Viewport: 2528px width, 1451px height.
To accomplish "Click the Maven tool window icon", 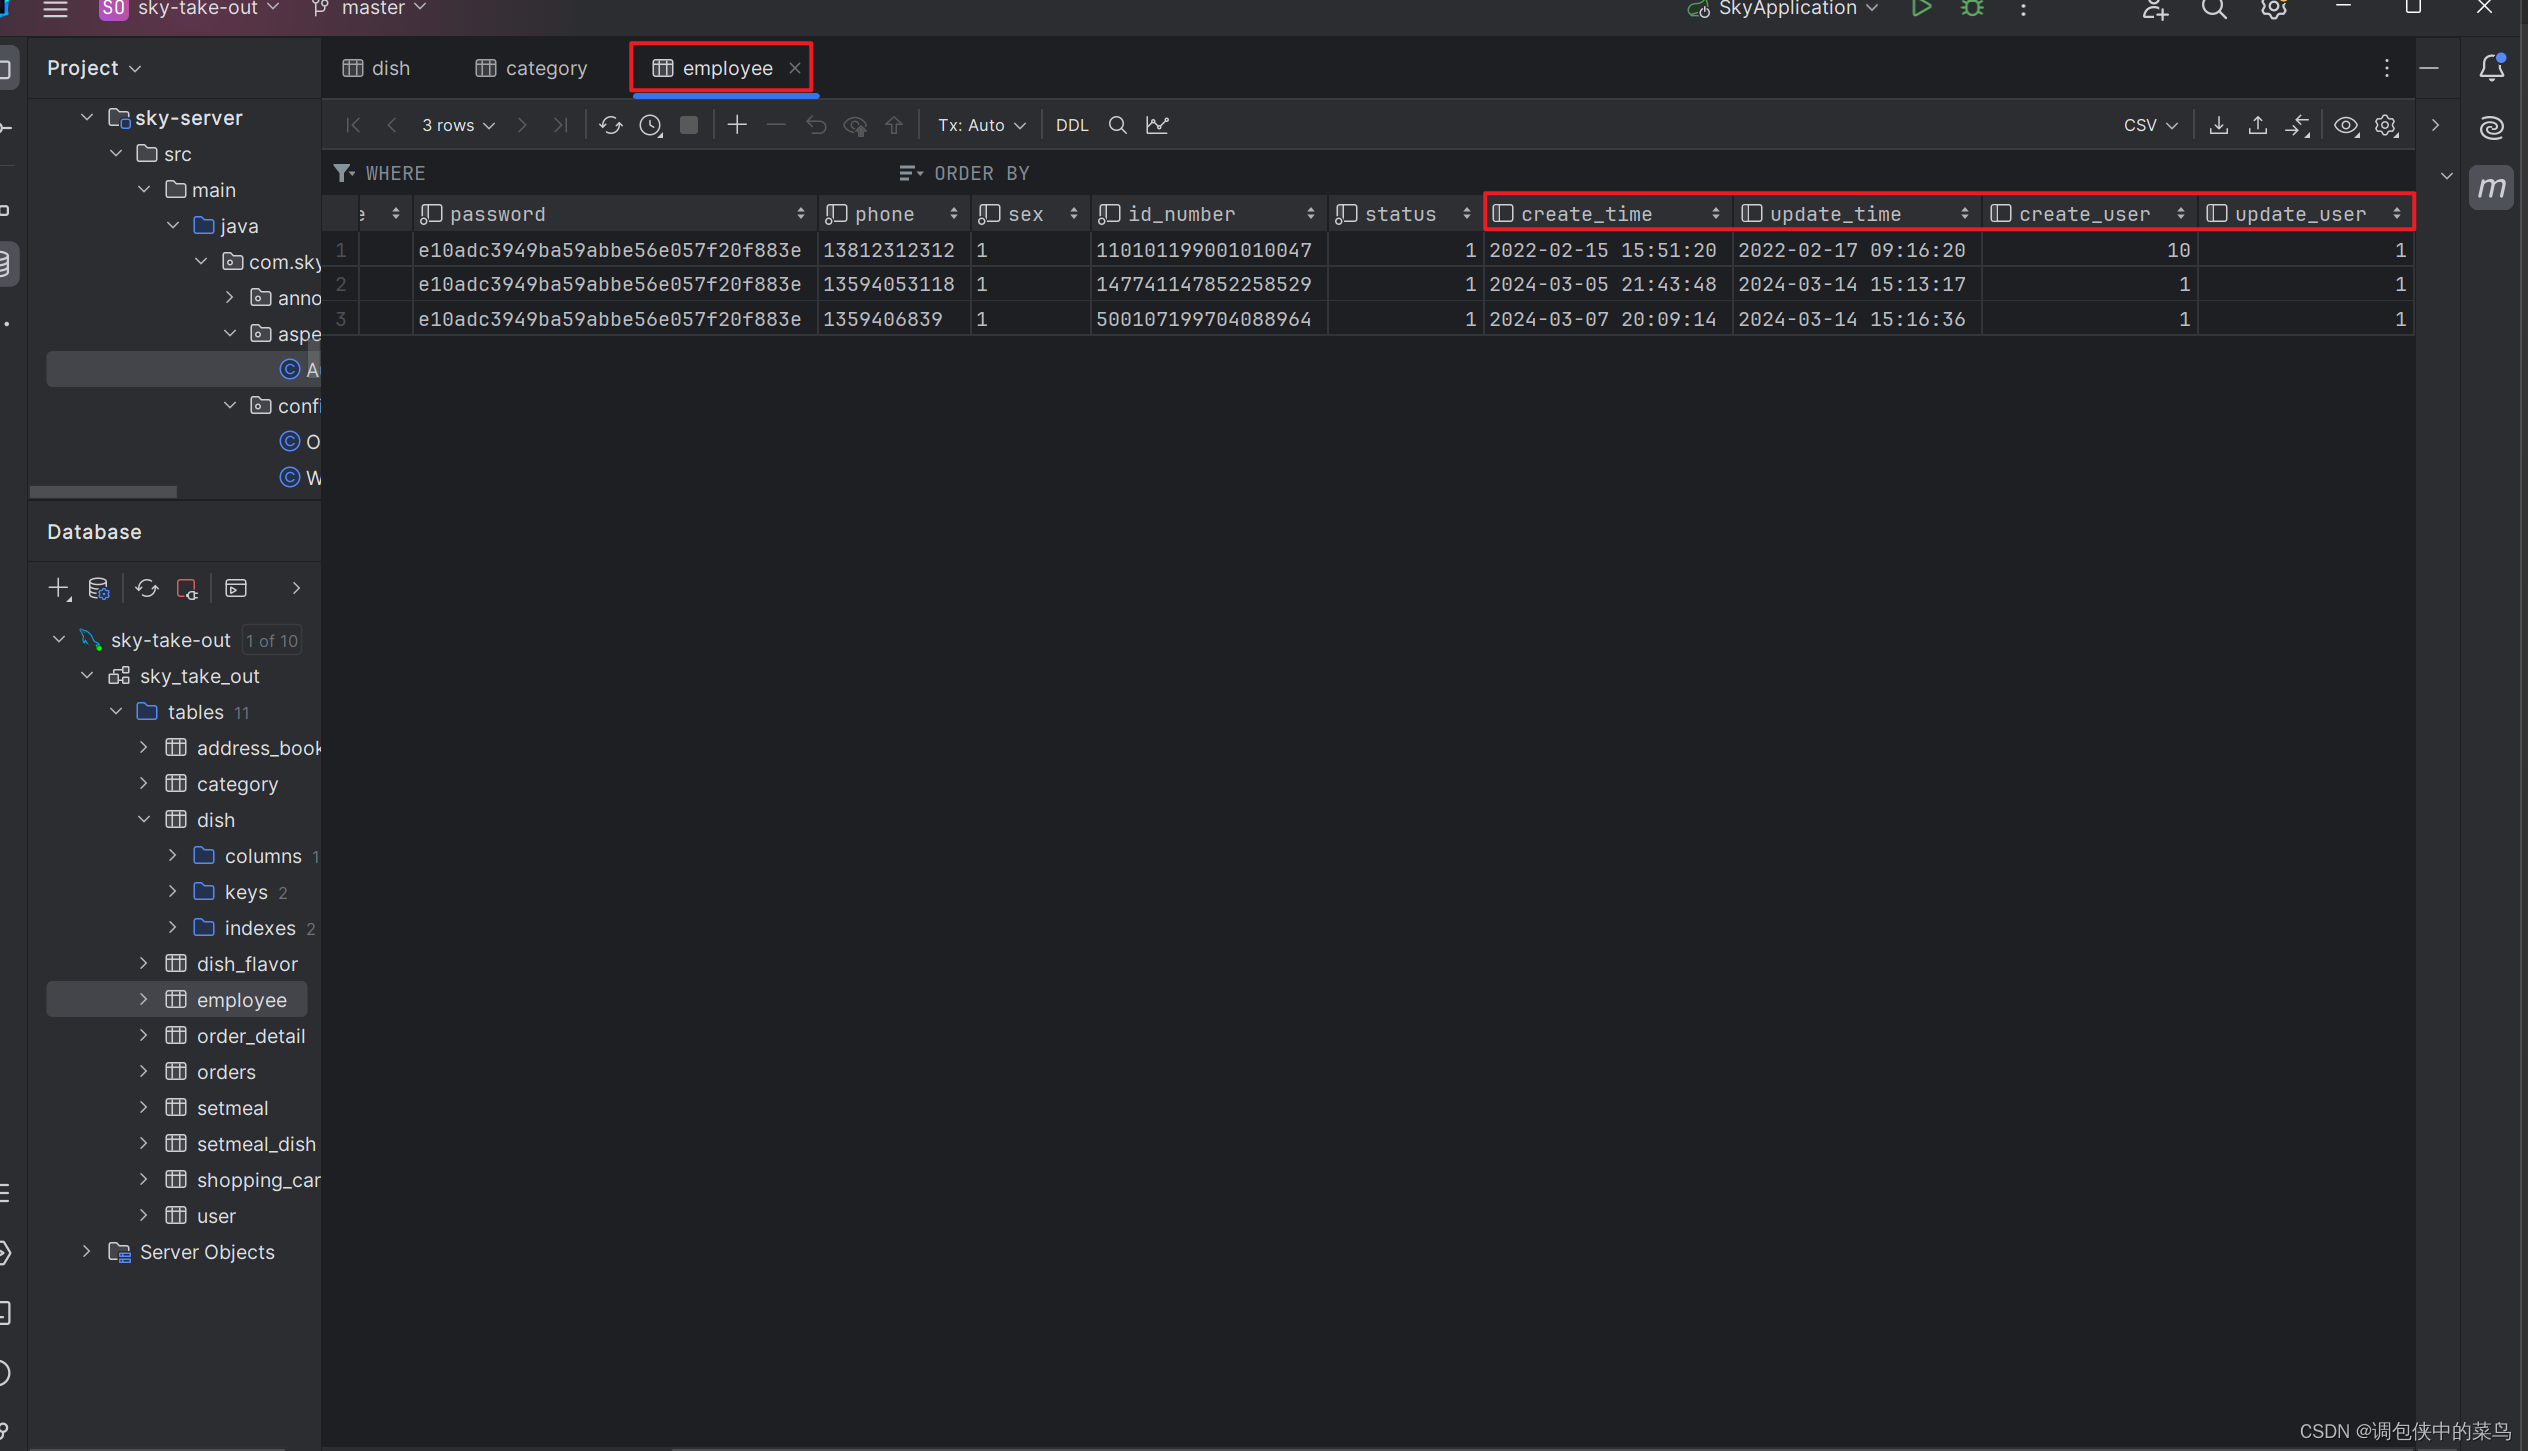I will (x=2491, y=187).
